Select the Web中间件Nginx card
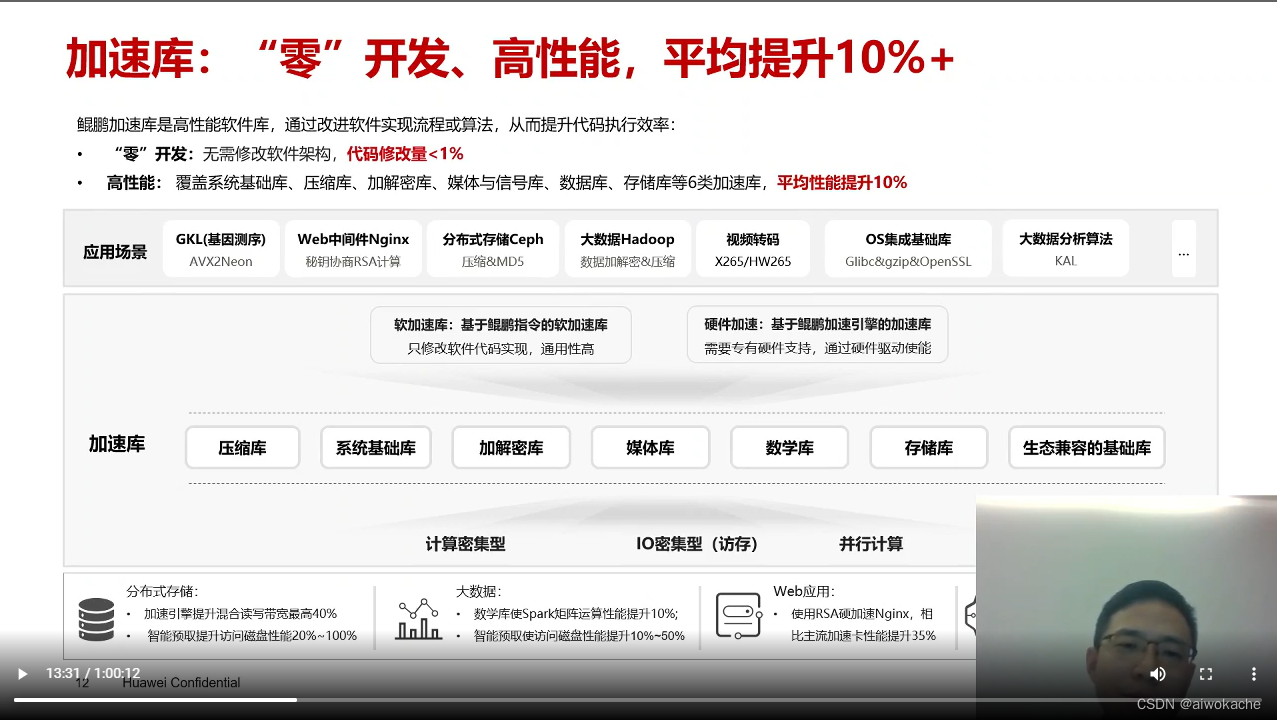The width and height of the screenshot is (1277, 720). point(353,249)
